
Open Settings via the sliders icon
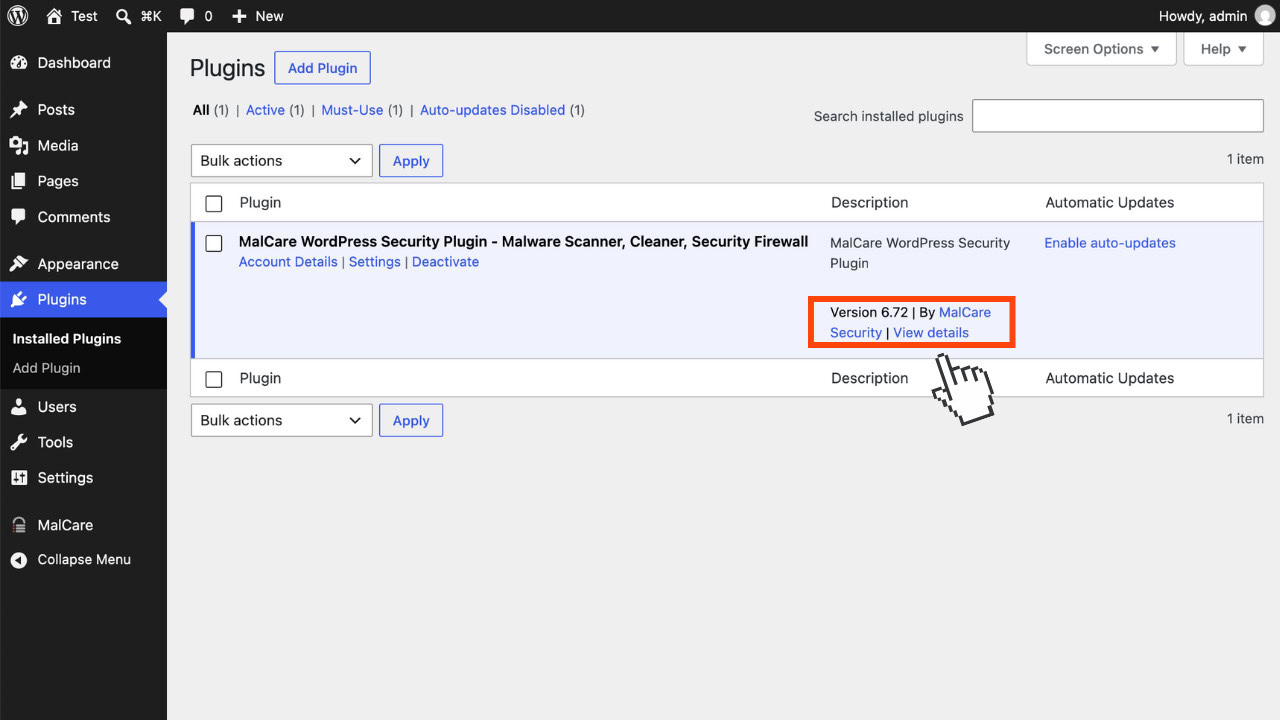coord(19,478)
